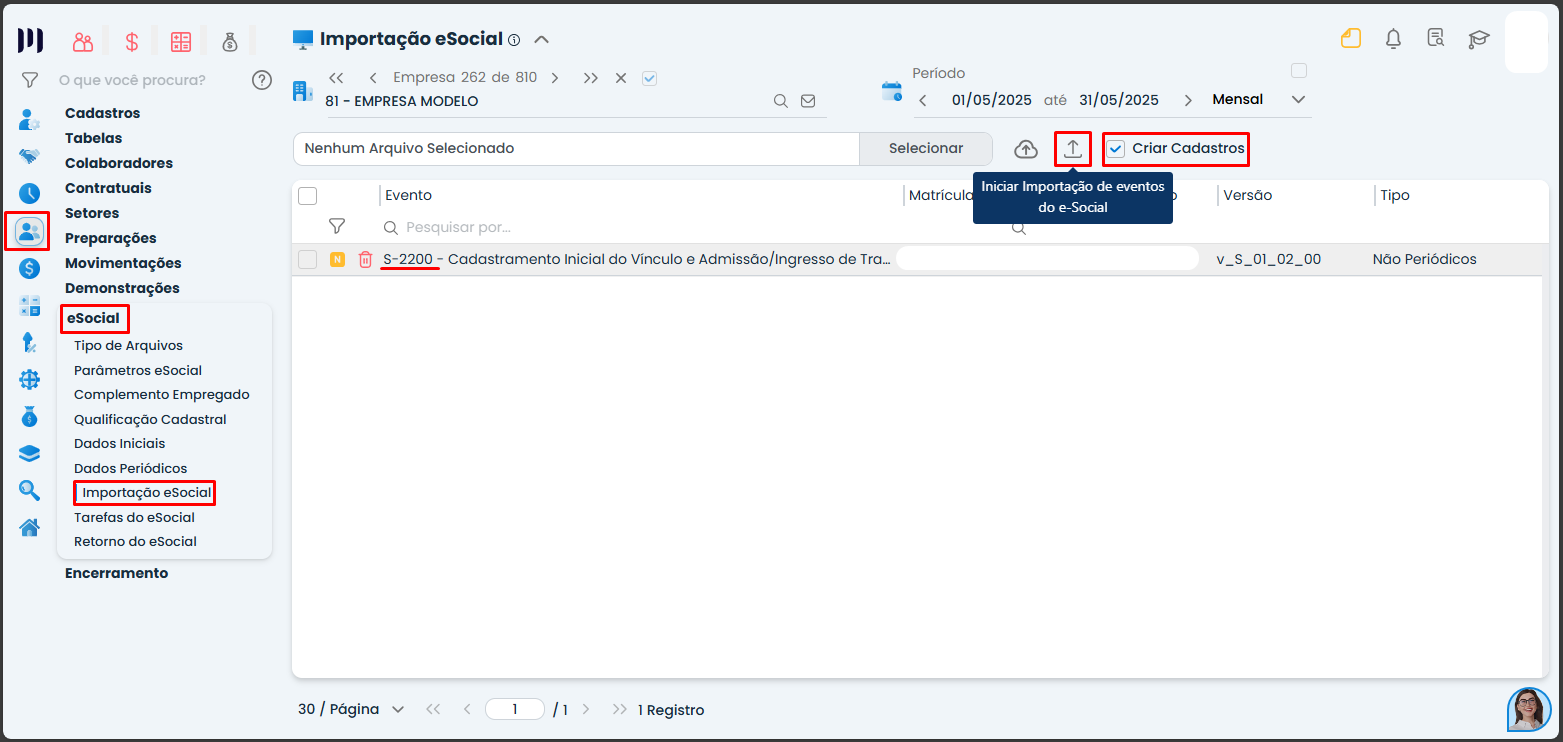Open the Movimentações menu
The image size is (1563, 742).
pyautogui.click(x=123, y=263)
